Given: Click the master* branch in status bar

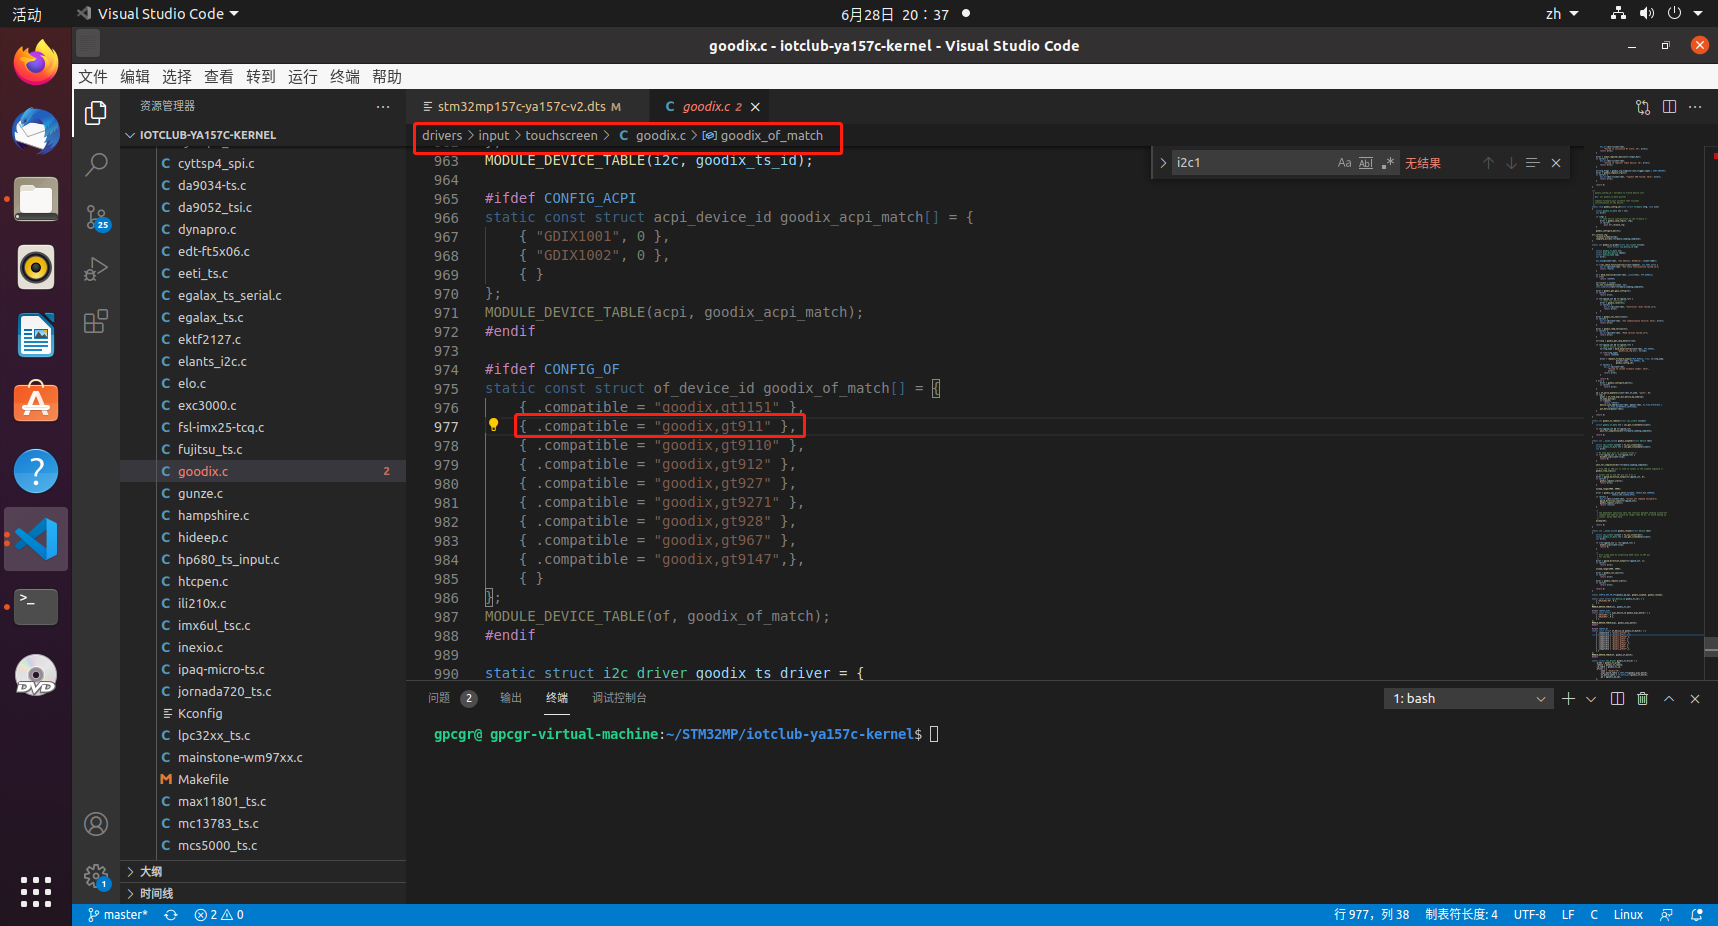Looking at the screenshot, I should 118,915.
